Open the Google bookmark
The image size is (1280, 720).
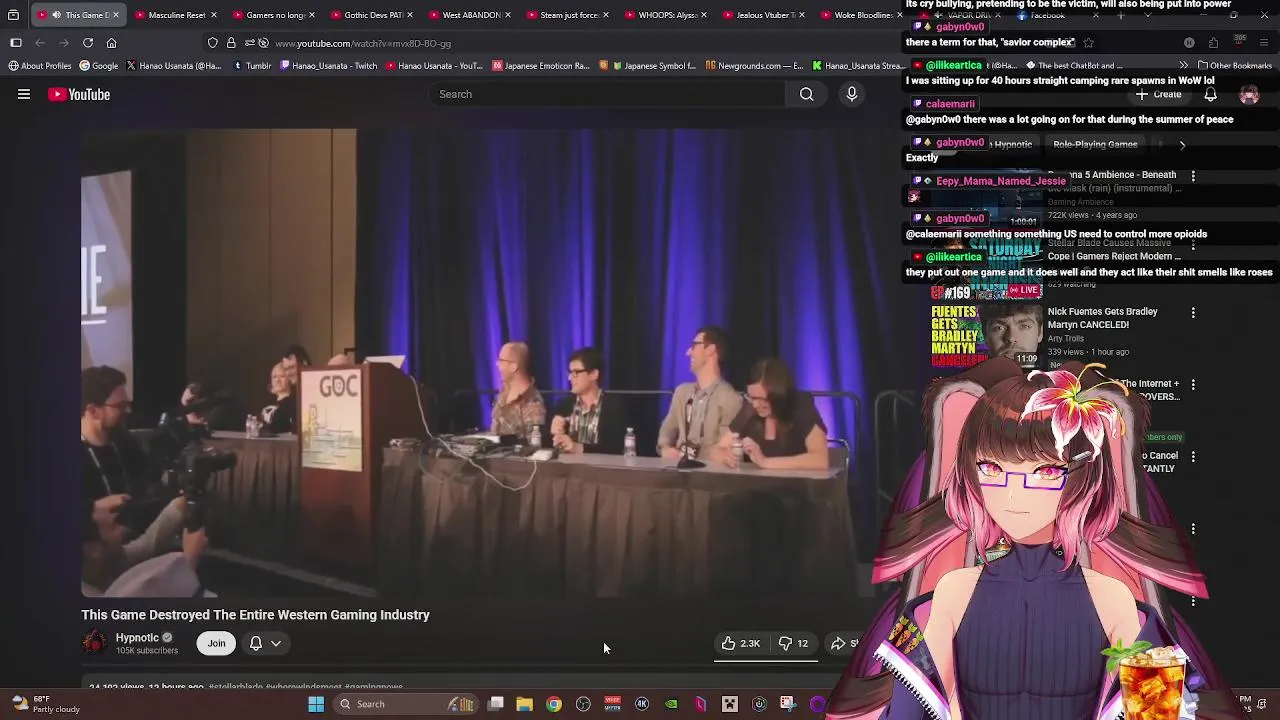[98, 66]
